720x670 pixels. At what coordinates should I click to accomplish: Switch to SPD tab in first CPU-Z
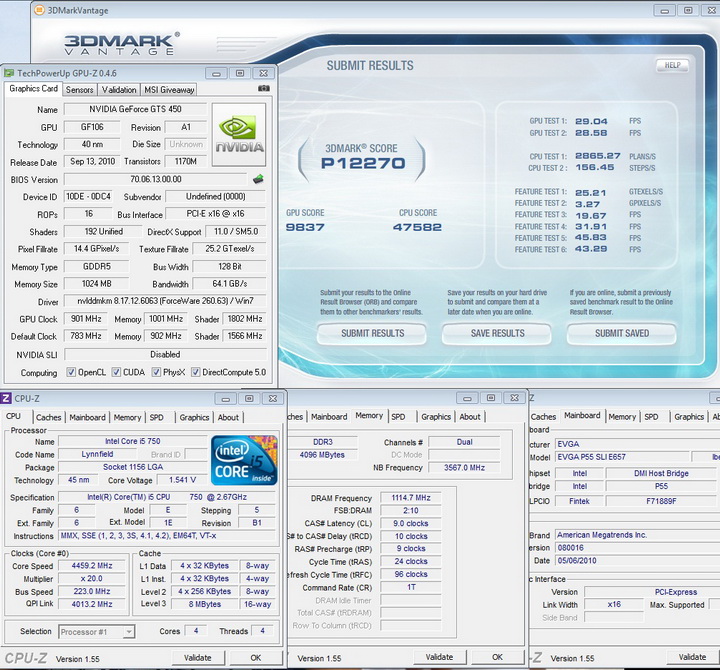click(x=157, y=417)
